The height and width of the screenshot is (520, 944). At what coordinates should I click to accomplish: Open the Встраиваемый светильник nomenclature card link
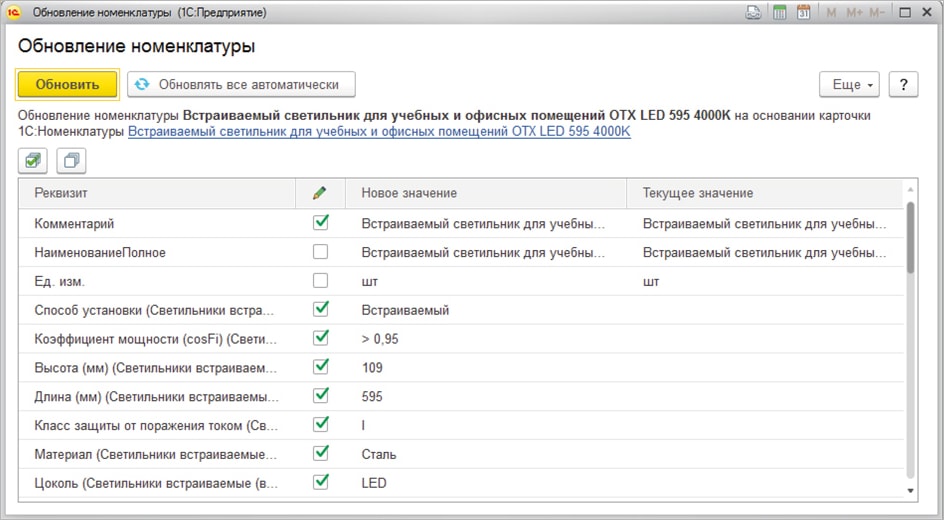click(379, 131)
